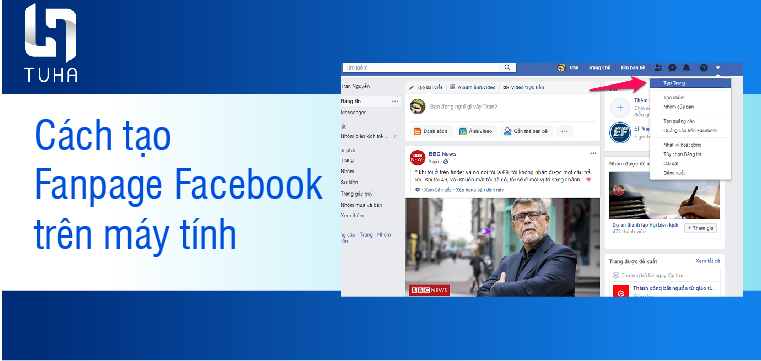Image resolution: width=761 pixels, height=361 pixels.
Task: Switch to the "Video trực tiếp" composer tab
Action: pyautogui.click(x=523, y=87)
